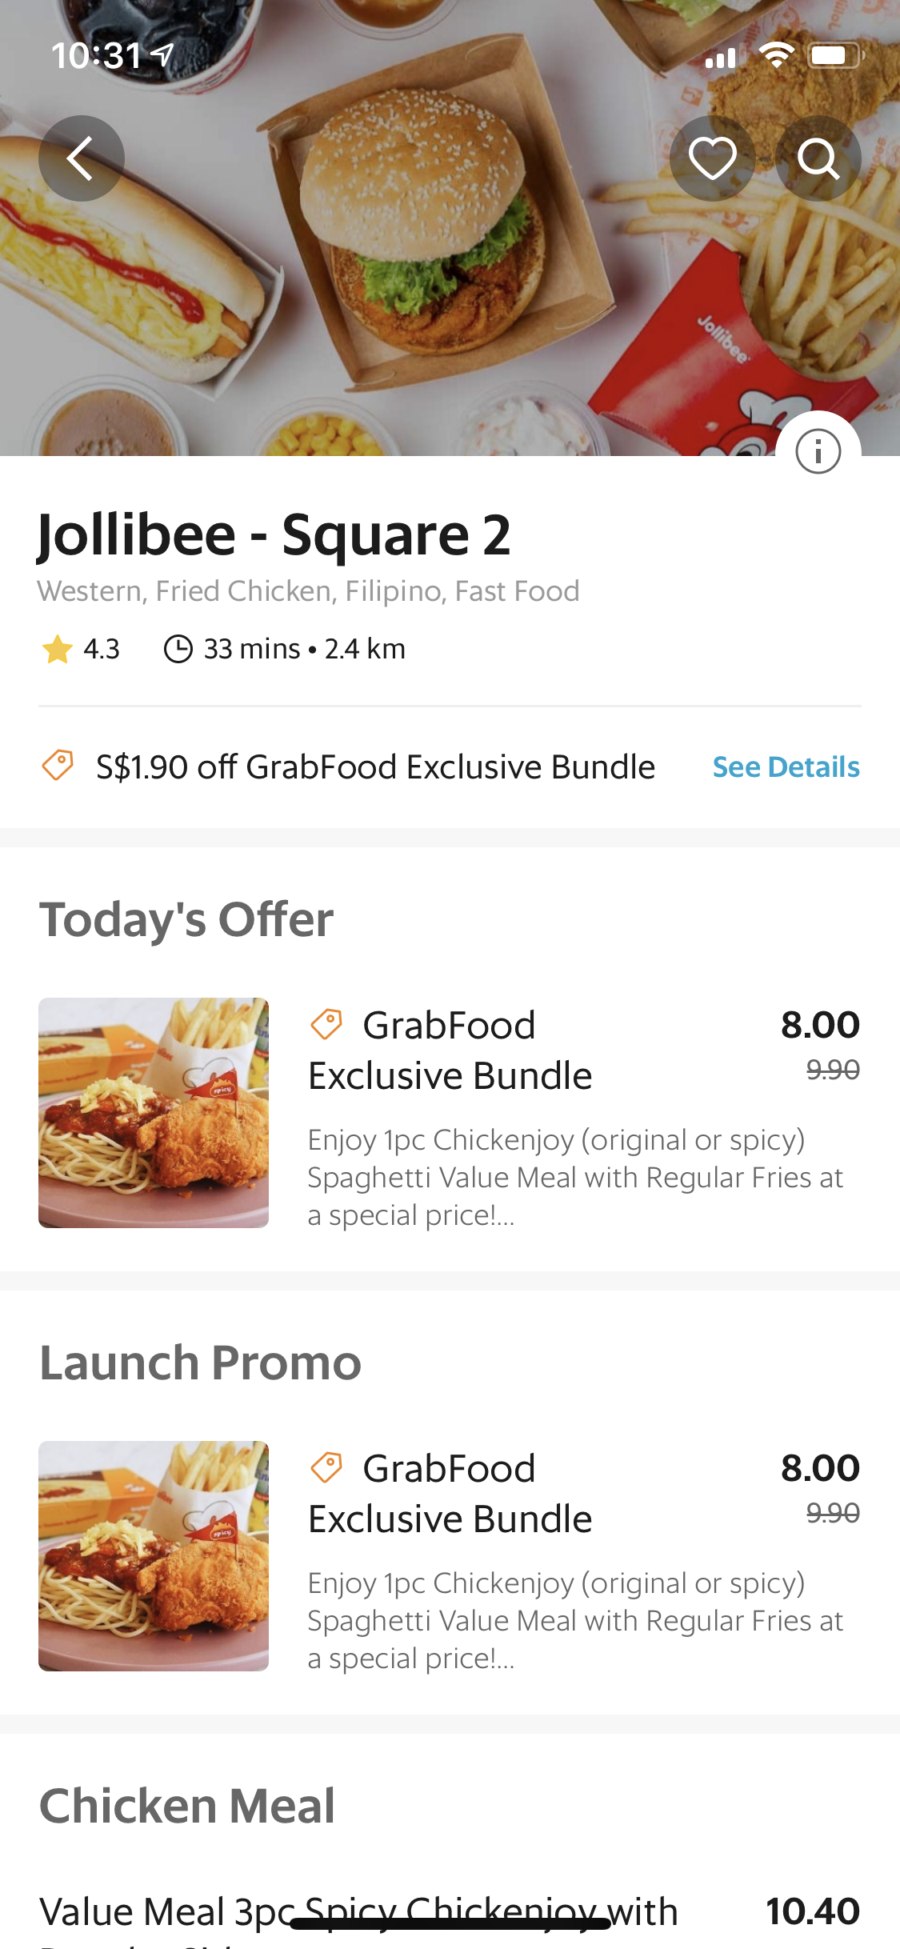Viewport: 900px width, 1949px height.
Task: Tap the clock delivery time icon
Action: pyautogui.click(x=178, y=649)
